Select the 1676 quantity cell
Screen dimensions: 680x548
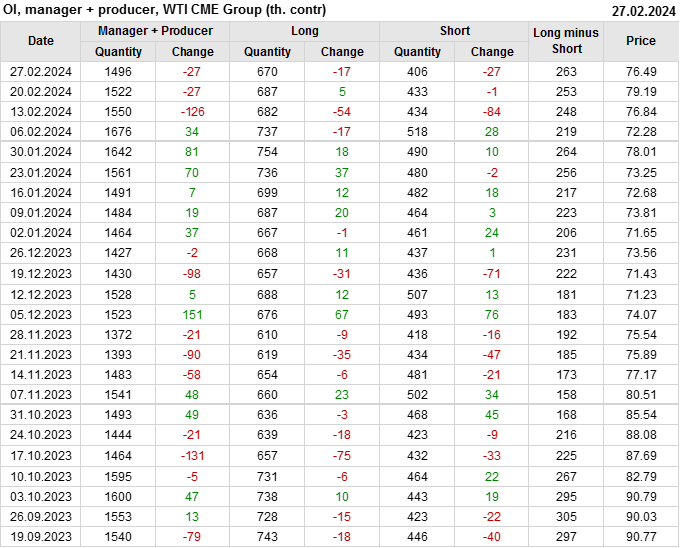click(118, 132)
